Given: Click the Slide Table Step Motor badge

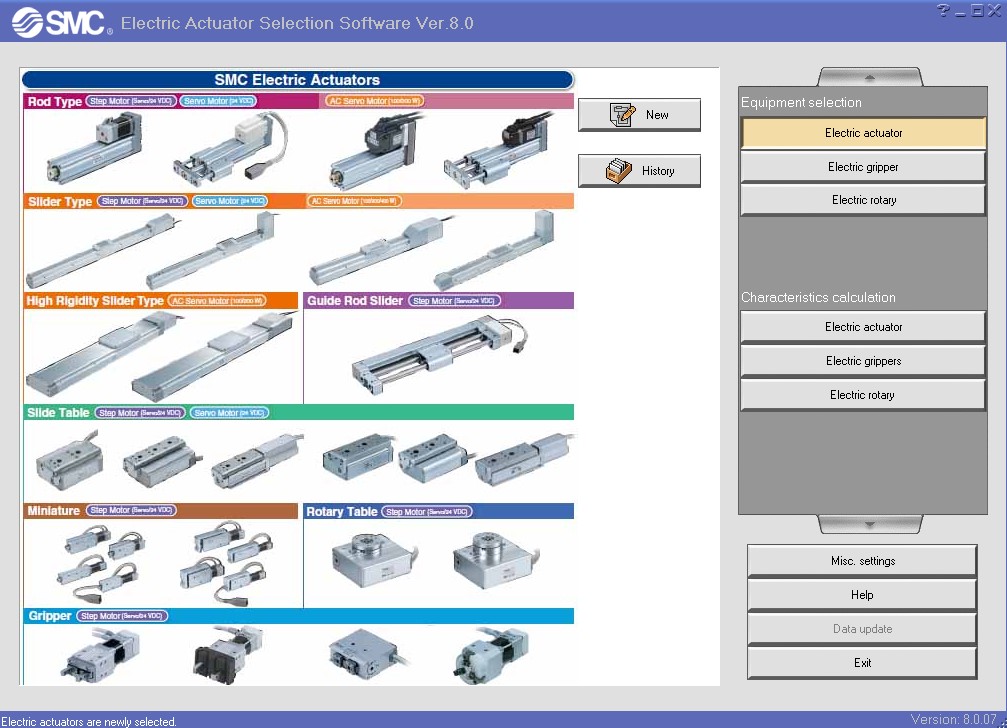Looking at the screenshot, I should click(x=140, y=413).
